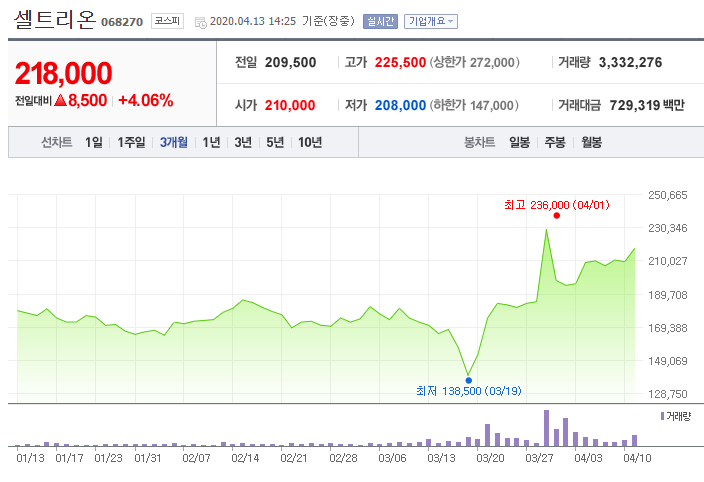This screenshot has height=482, width=704.
Task: Click the trading value 729,319 백만
Action: tap(647, 105)
